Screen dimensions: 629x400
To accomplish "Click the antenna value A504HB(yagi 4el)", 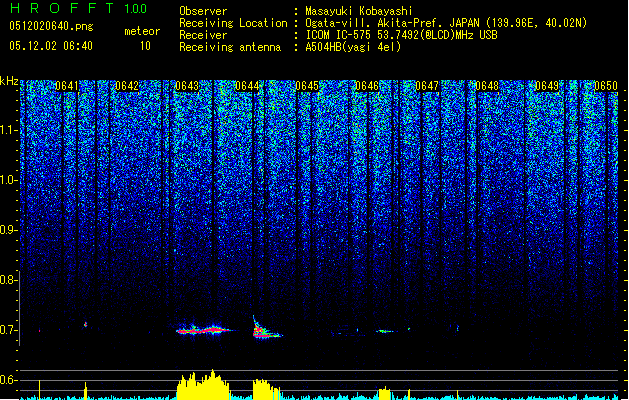I will tap(353, 47).
